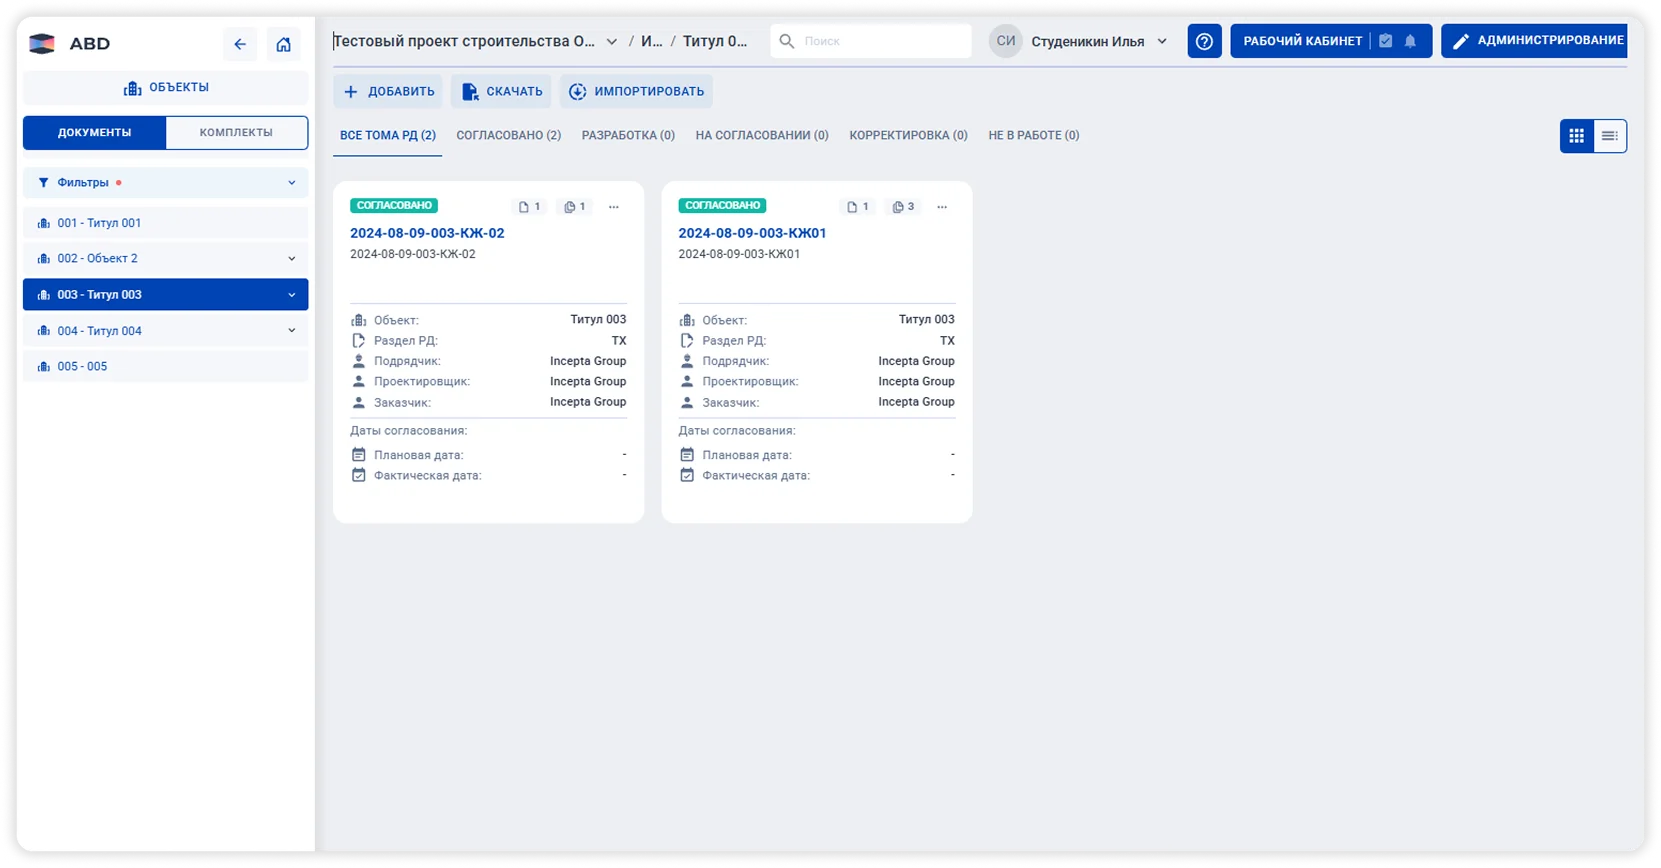Open more options on 2024-08-09-003-КЖ01 card
The image size is (1661, 868).
[942, 207]
